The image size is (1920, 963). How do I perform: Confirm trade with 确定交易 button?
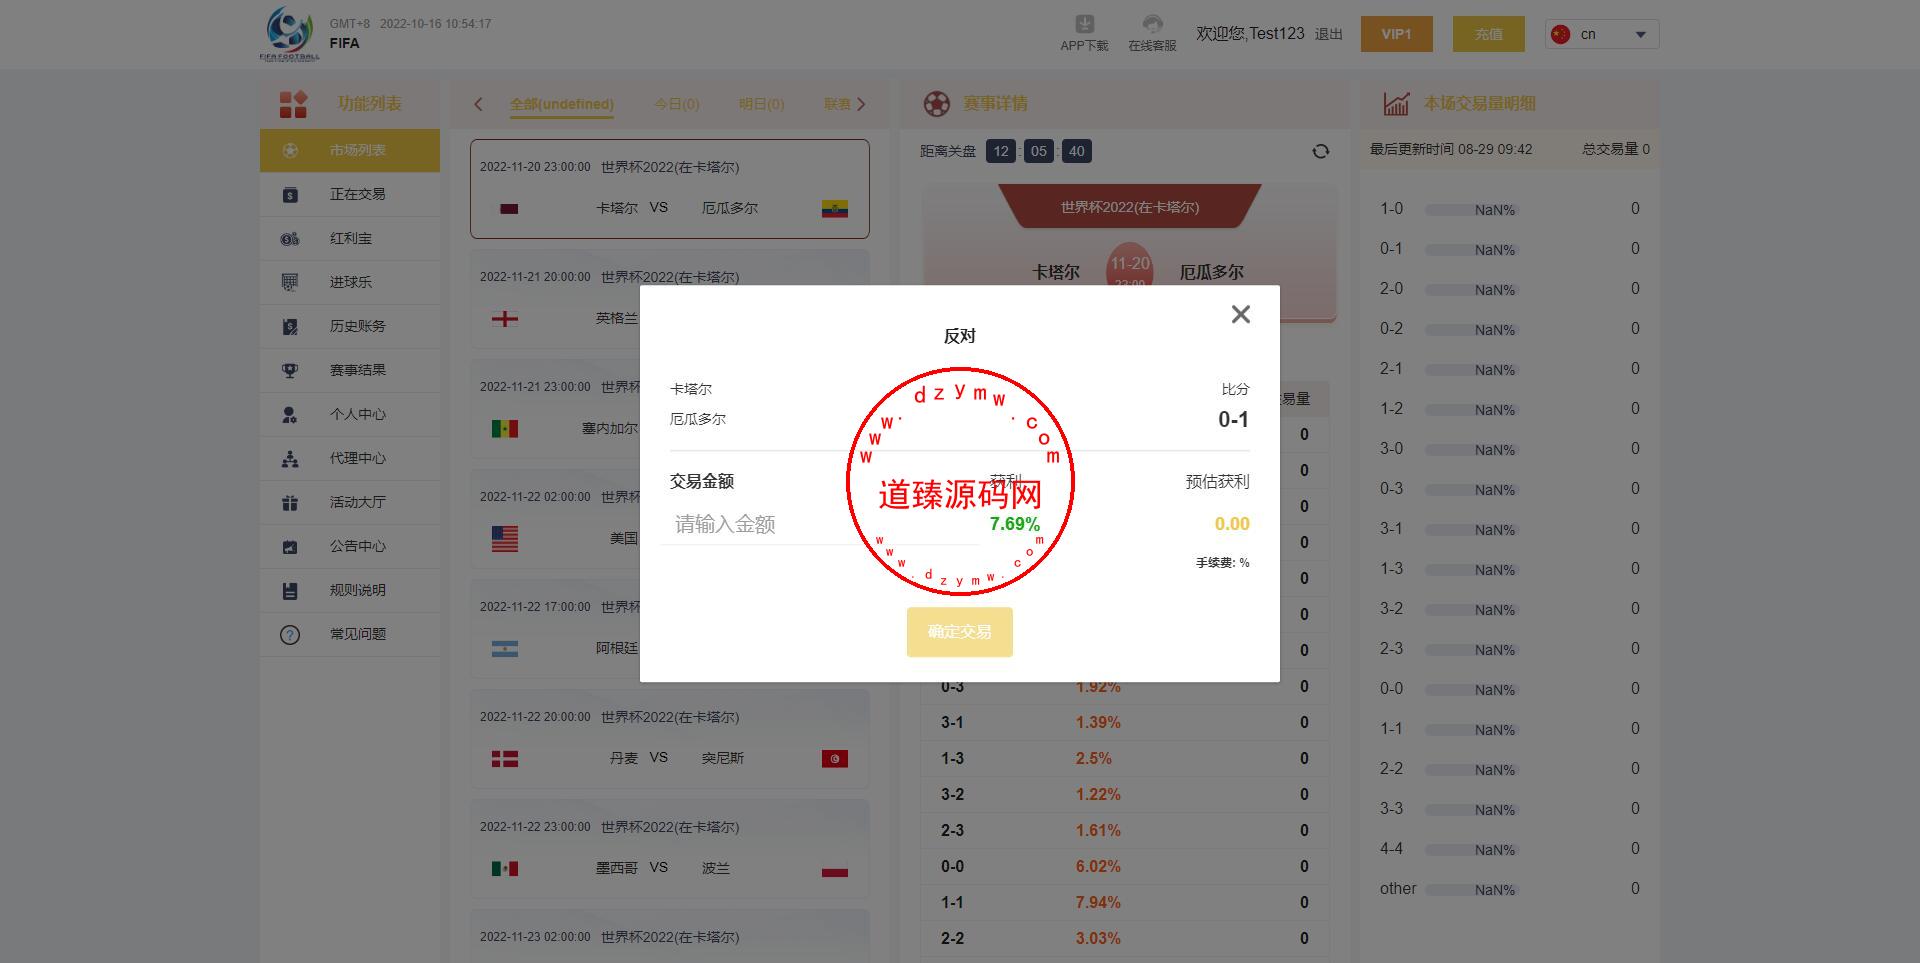pos(959,632)
